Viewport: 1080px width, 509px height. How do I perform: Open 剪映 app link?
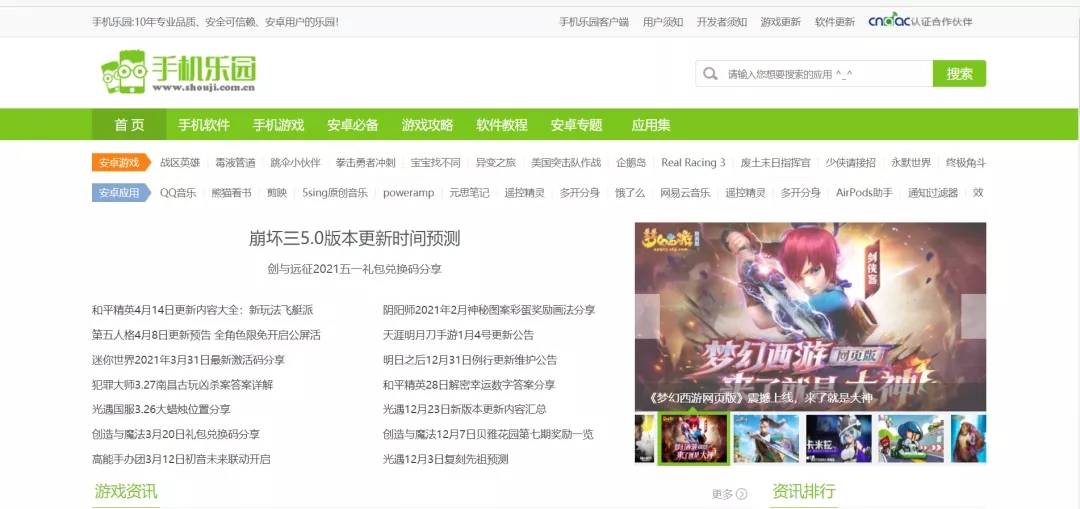277,193
